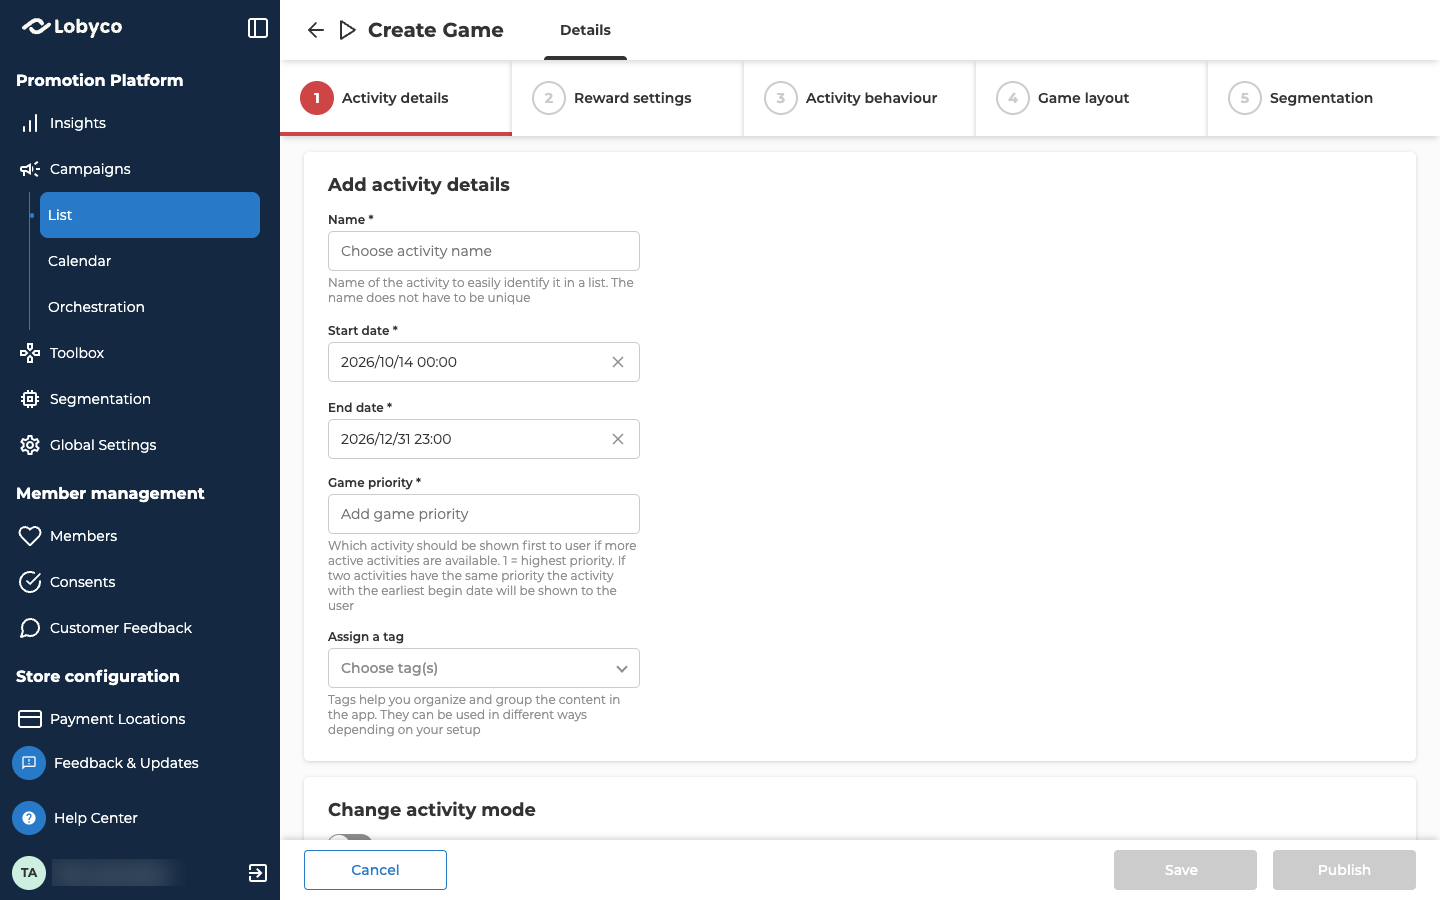Open the Choose tag(s) dropdown

point(484,668)
